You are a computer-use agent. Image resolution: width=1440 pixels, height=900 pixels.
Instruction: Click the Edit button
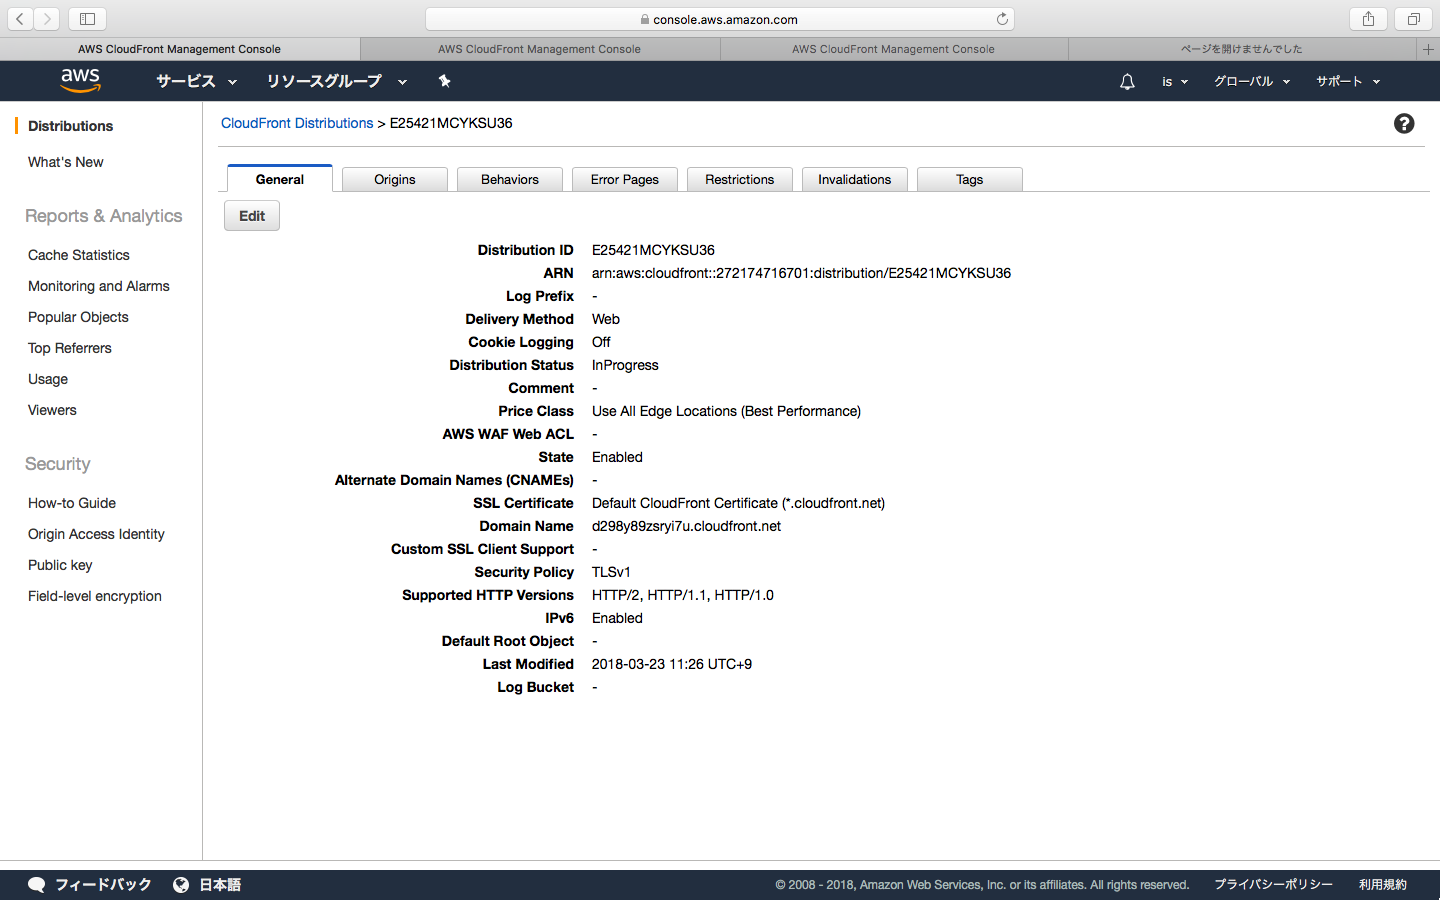pos(252,216)
